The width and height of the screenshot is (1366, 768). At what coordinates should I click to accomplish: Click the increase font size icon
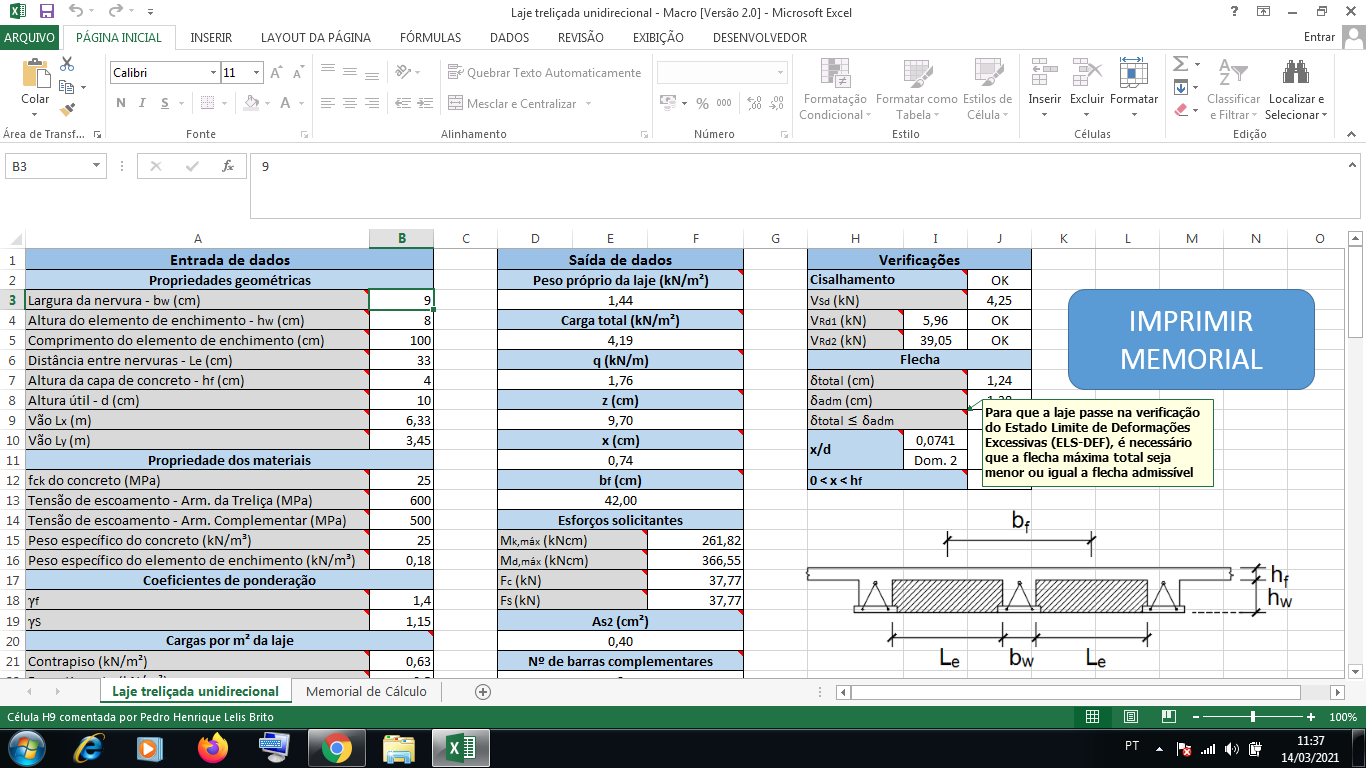coord(277,73)
